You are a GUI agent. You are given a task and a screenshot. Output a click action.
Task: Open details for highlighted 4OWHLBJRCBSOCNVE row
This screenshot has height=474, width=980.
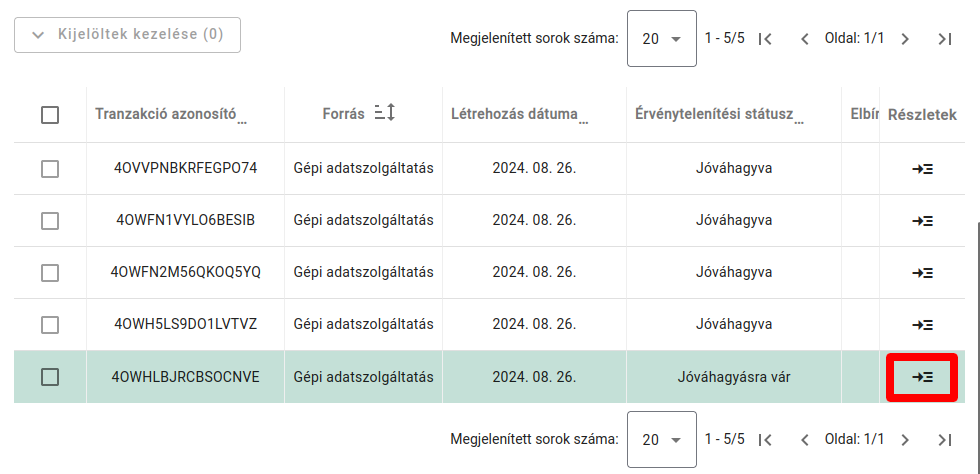pos(922,377)
